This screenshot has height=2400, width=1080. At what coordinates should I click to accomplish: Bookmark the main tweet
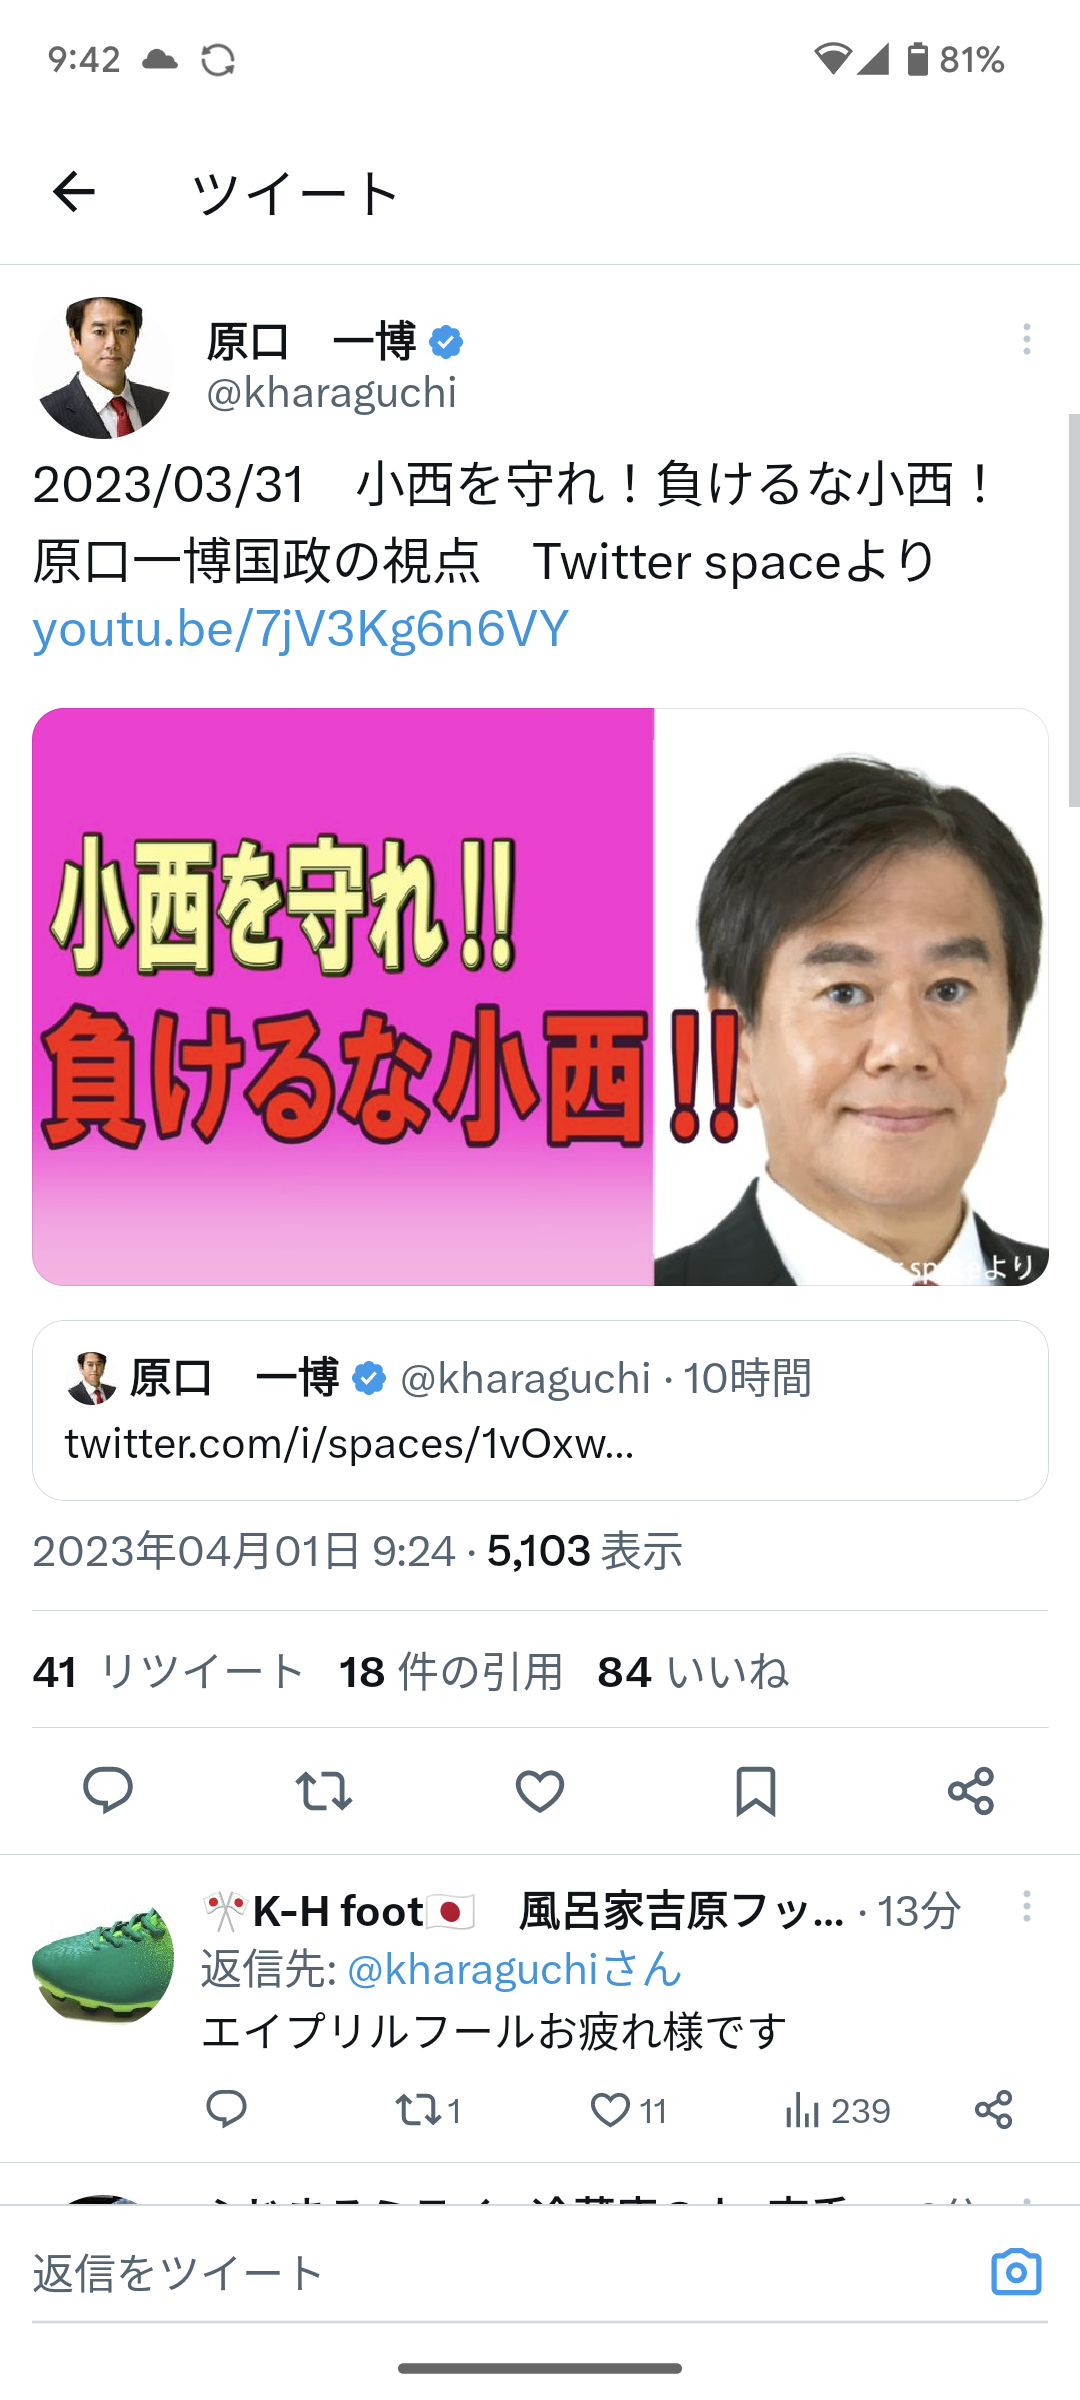pos(756,1790)
